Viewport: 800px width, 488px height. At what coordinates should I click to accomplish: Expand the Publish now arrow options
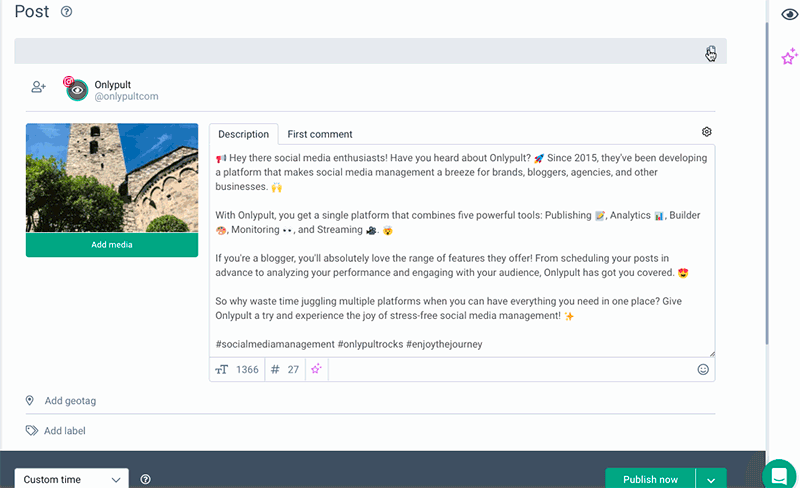point(711,480)
